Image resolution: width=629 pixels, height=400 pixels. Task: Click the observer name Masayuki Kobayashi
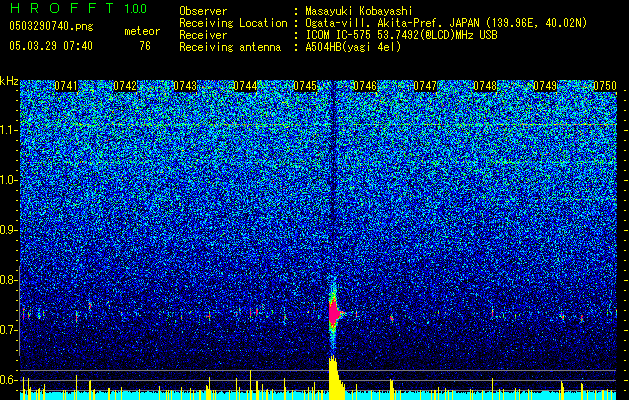coord(359,11)
